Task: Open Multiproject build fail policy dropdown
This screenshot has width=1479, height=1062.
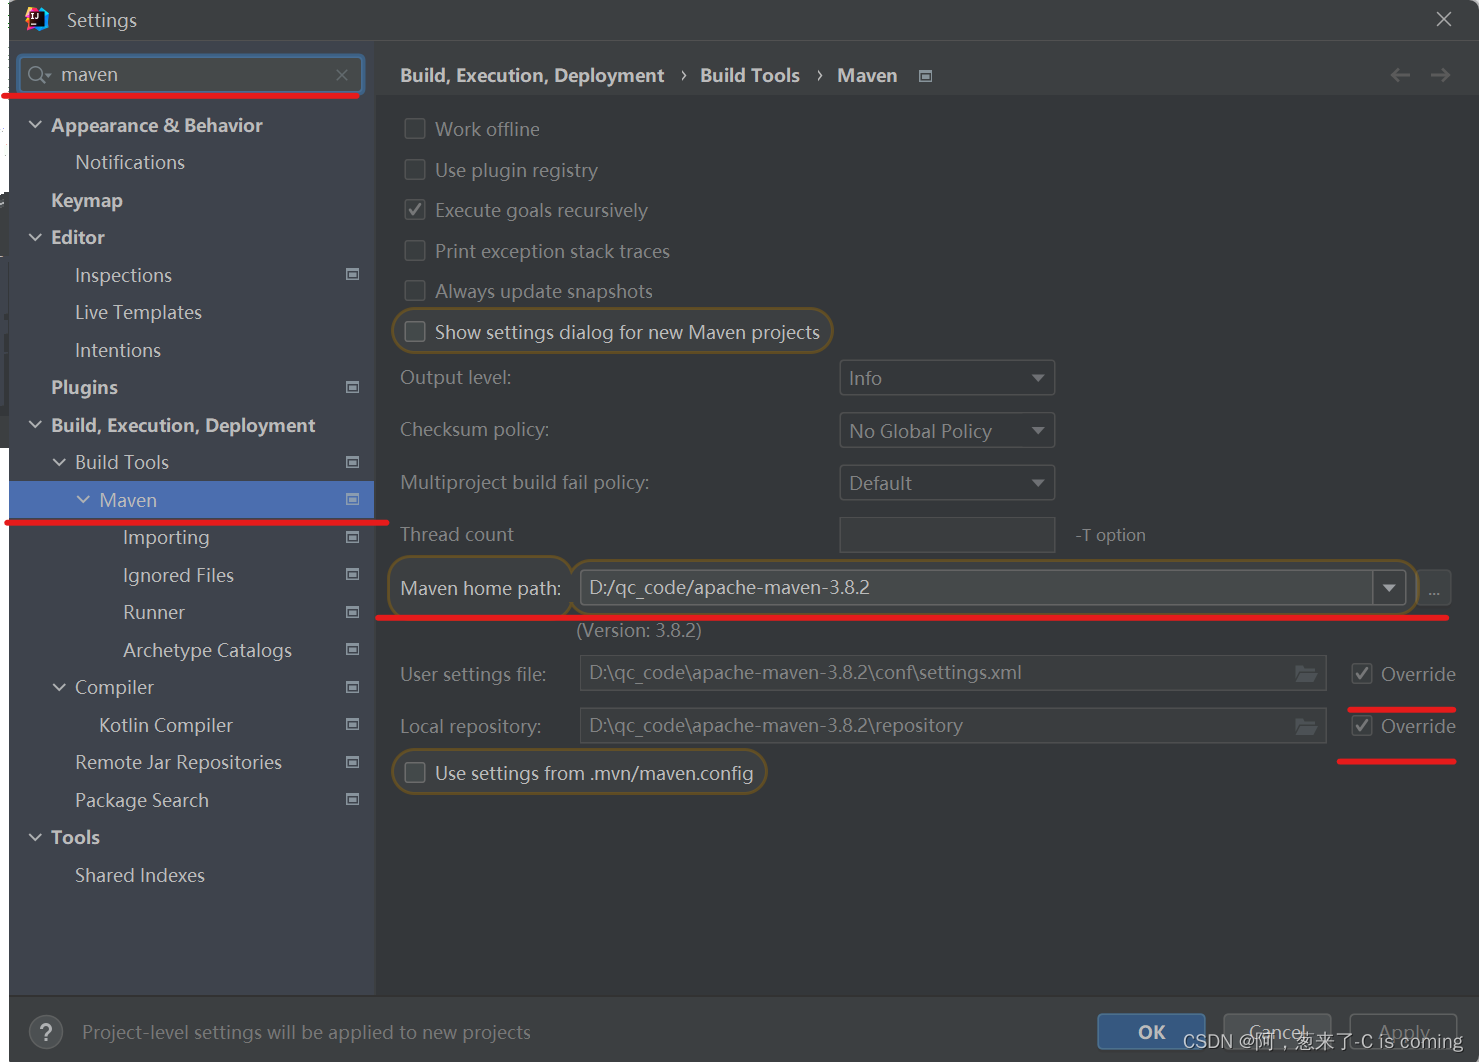Action: 947,483
